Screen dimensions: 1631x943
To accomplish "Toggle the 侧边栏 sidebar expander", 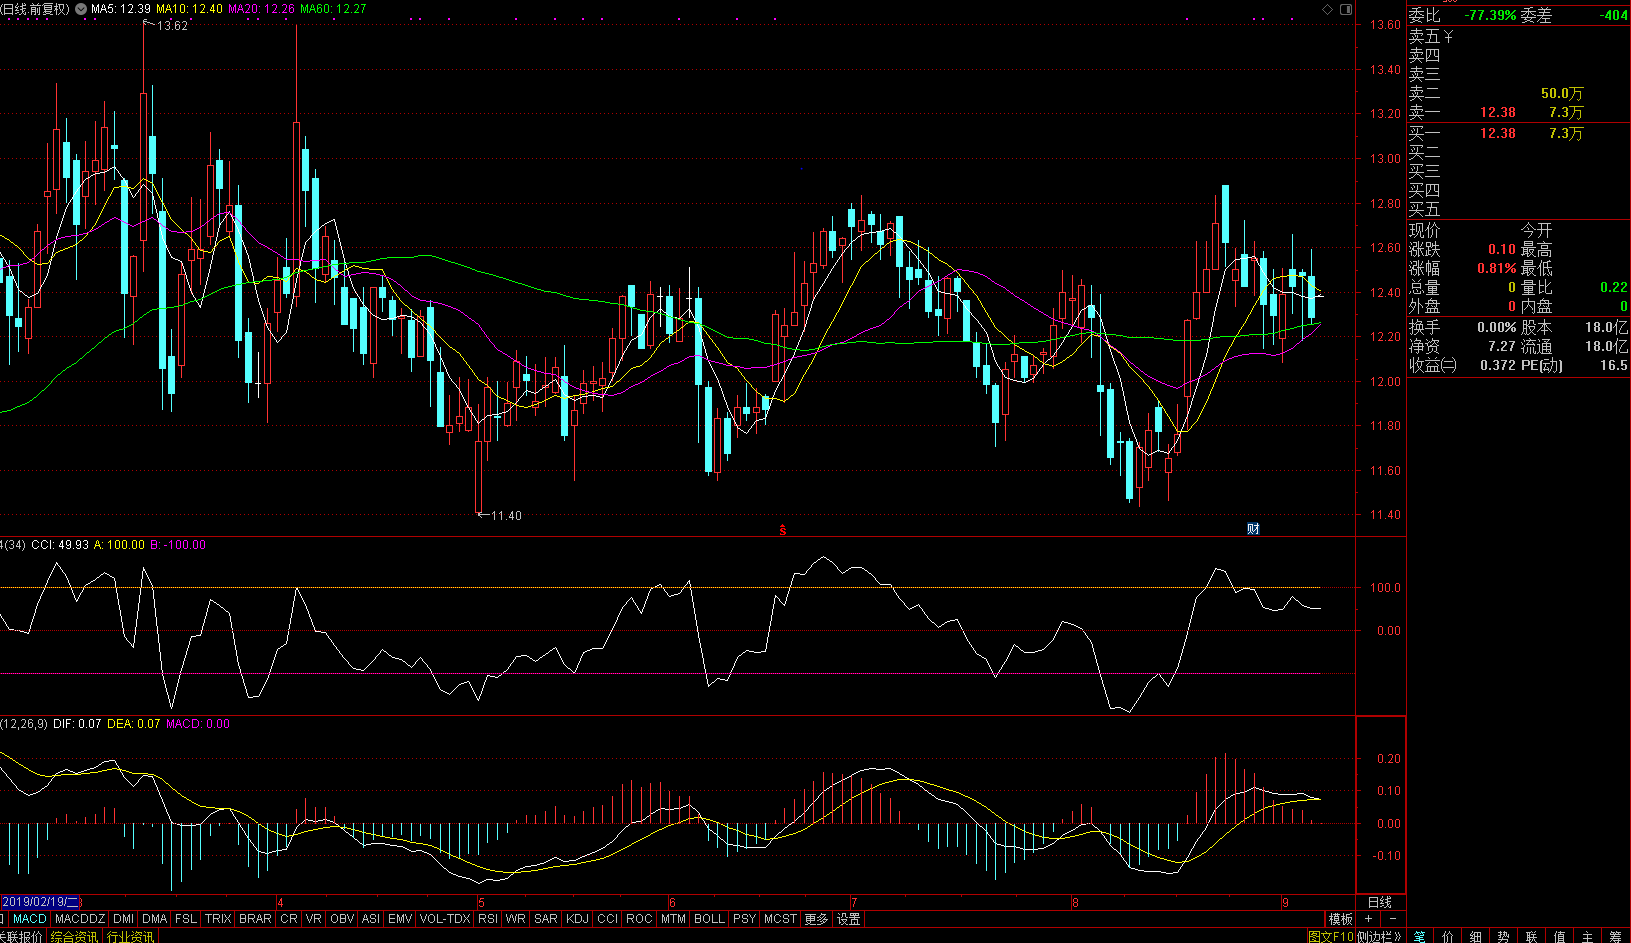I will pyautogui.click(x=1380, y=937).
